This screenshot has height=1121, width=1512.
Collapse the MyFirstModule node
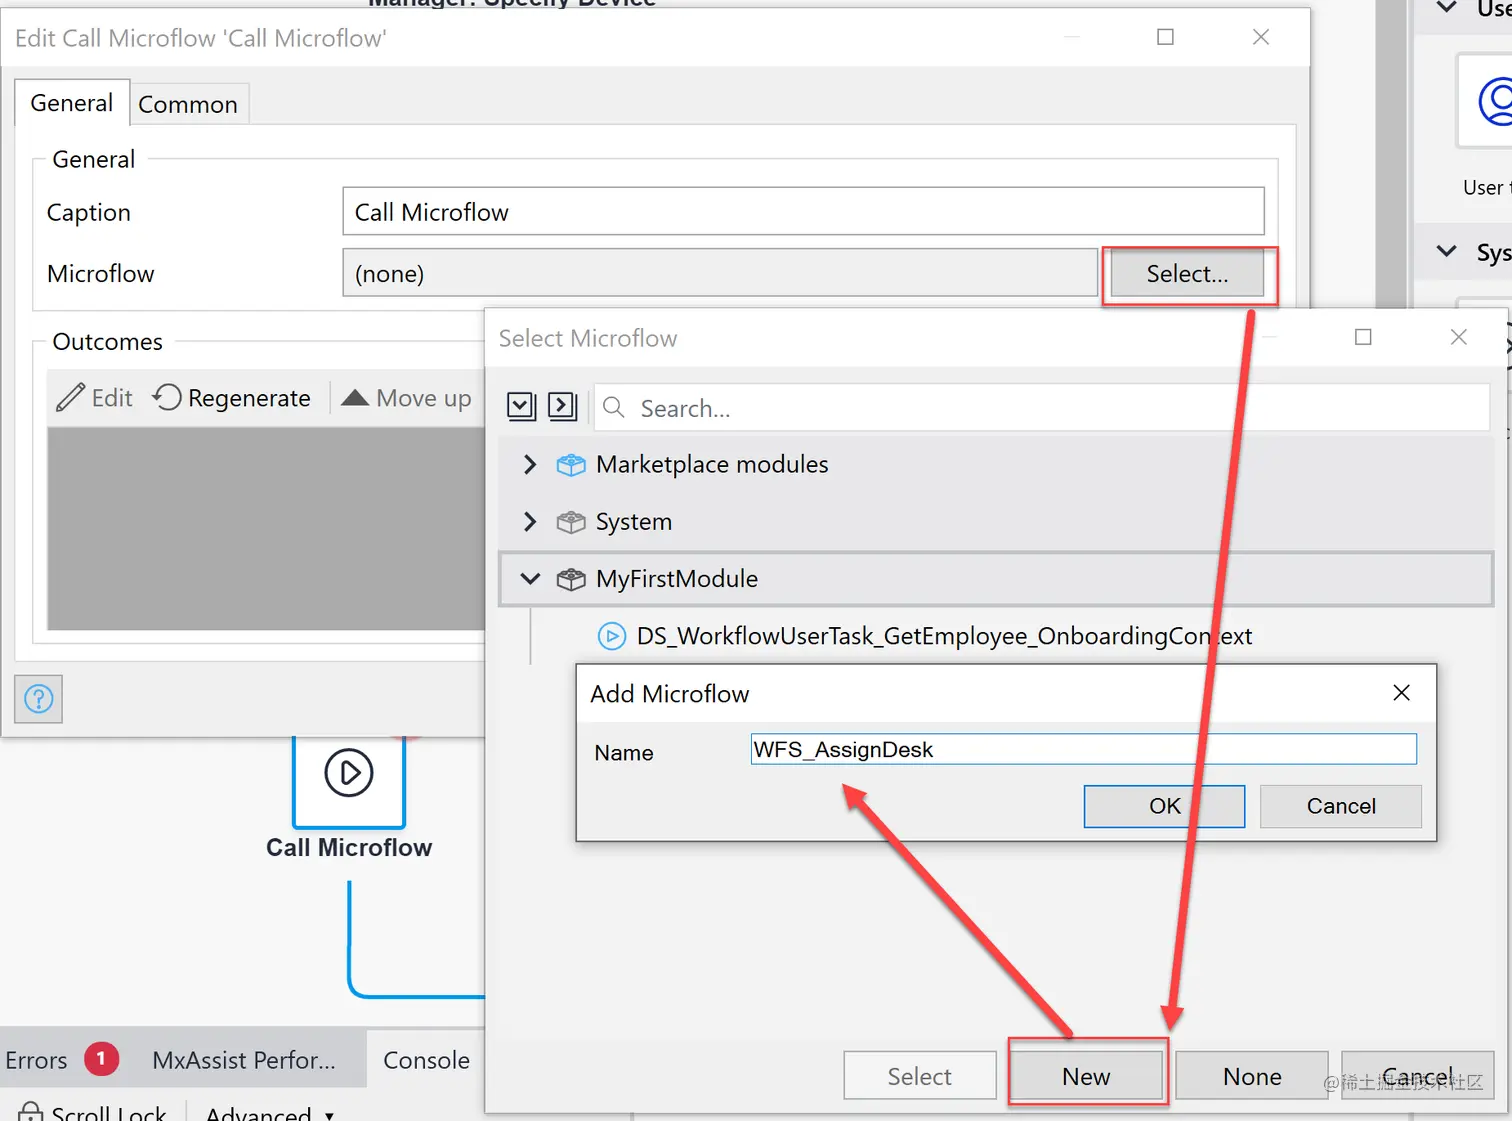click(x=530, y=579)
